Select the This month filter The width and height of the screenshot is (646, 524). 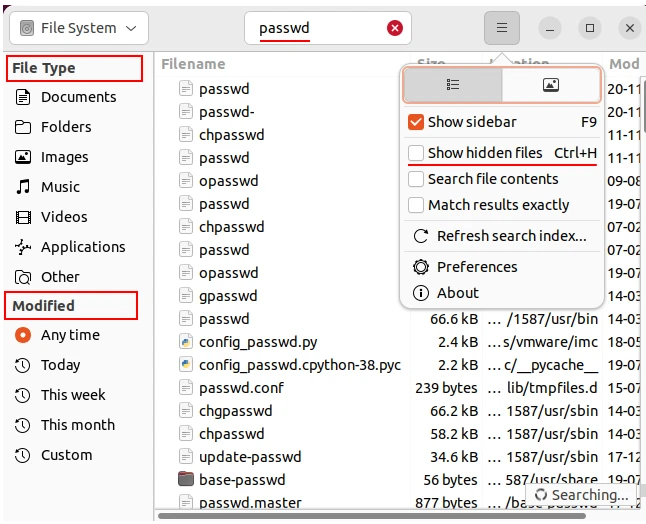(x=65, y=425)
